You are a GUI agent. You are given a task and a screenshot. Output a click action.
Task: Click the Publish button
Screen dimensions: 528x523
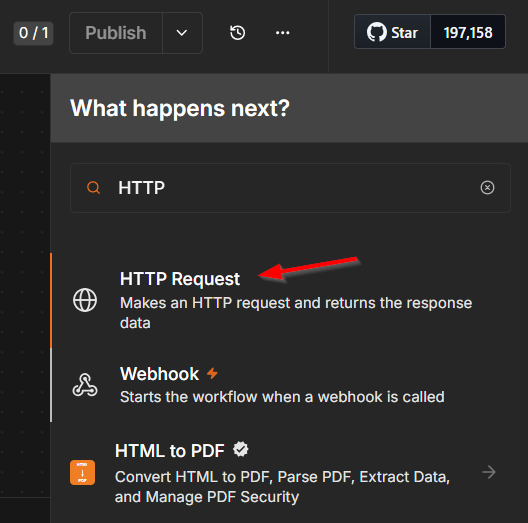click(x=116, y=33)
